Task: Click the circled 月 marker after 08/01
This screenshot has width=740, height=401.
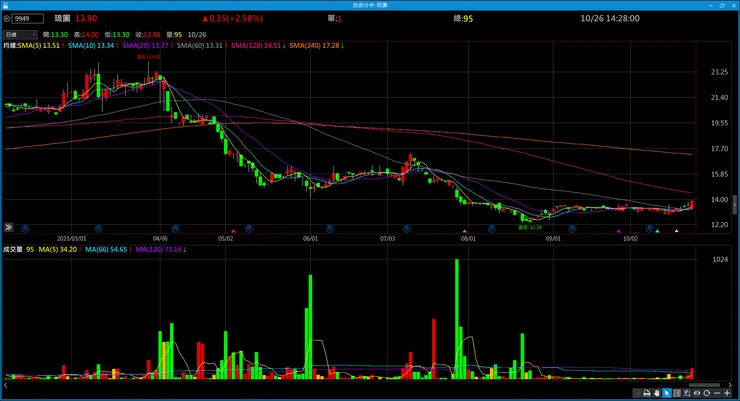Action: click(491, 228)
